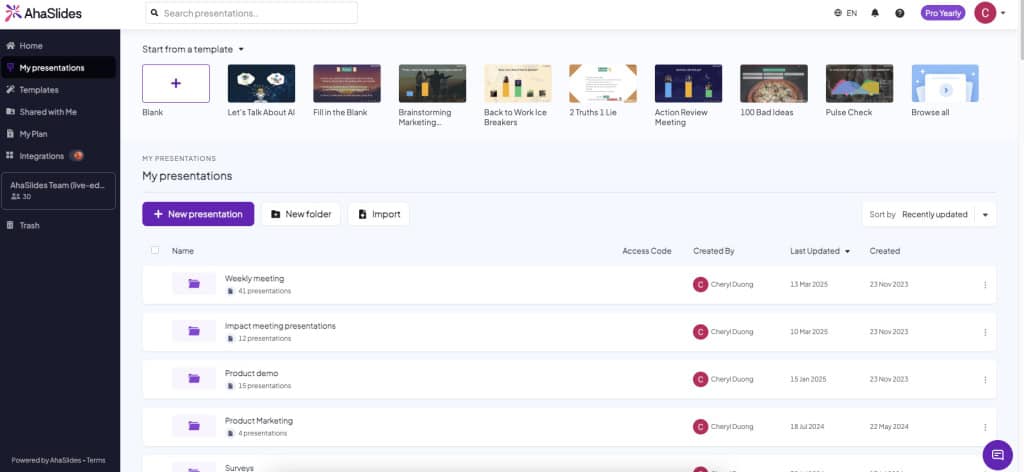
Task: Click the Name column header
Action: [183, 251]
